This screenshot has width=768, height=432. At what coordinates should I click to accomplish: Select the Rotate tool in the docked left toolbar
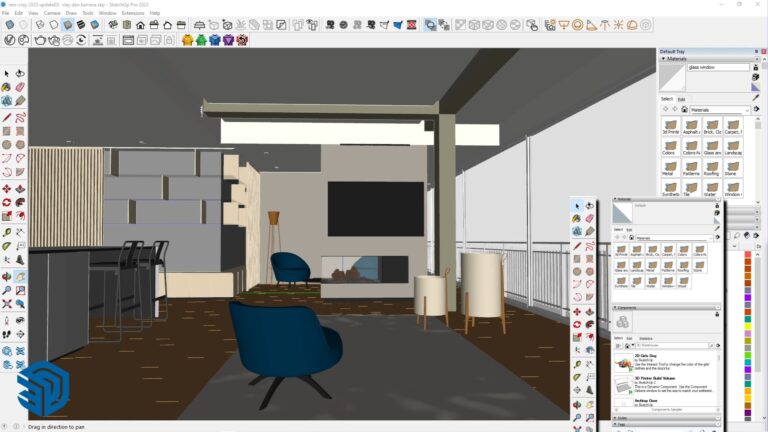pyautogui.click(x=6, y=202)
